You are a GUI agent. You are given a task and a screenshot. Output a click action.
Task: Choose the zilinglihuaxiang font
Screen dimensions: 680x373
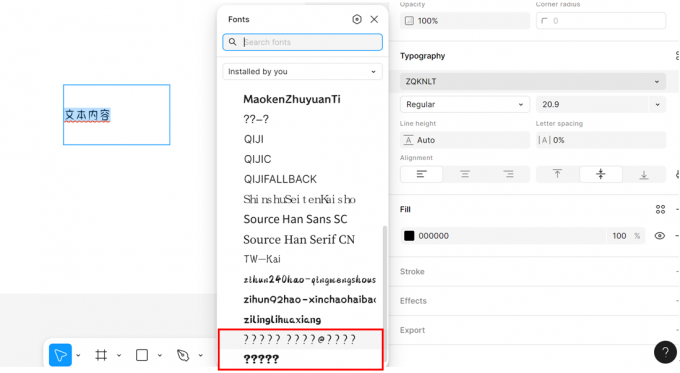(x=282, y=320)
